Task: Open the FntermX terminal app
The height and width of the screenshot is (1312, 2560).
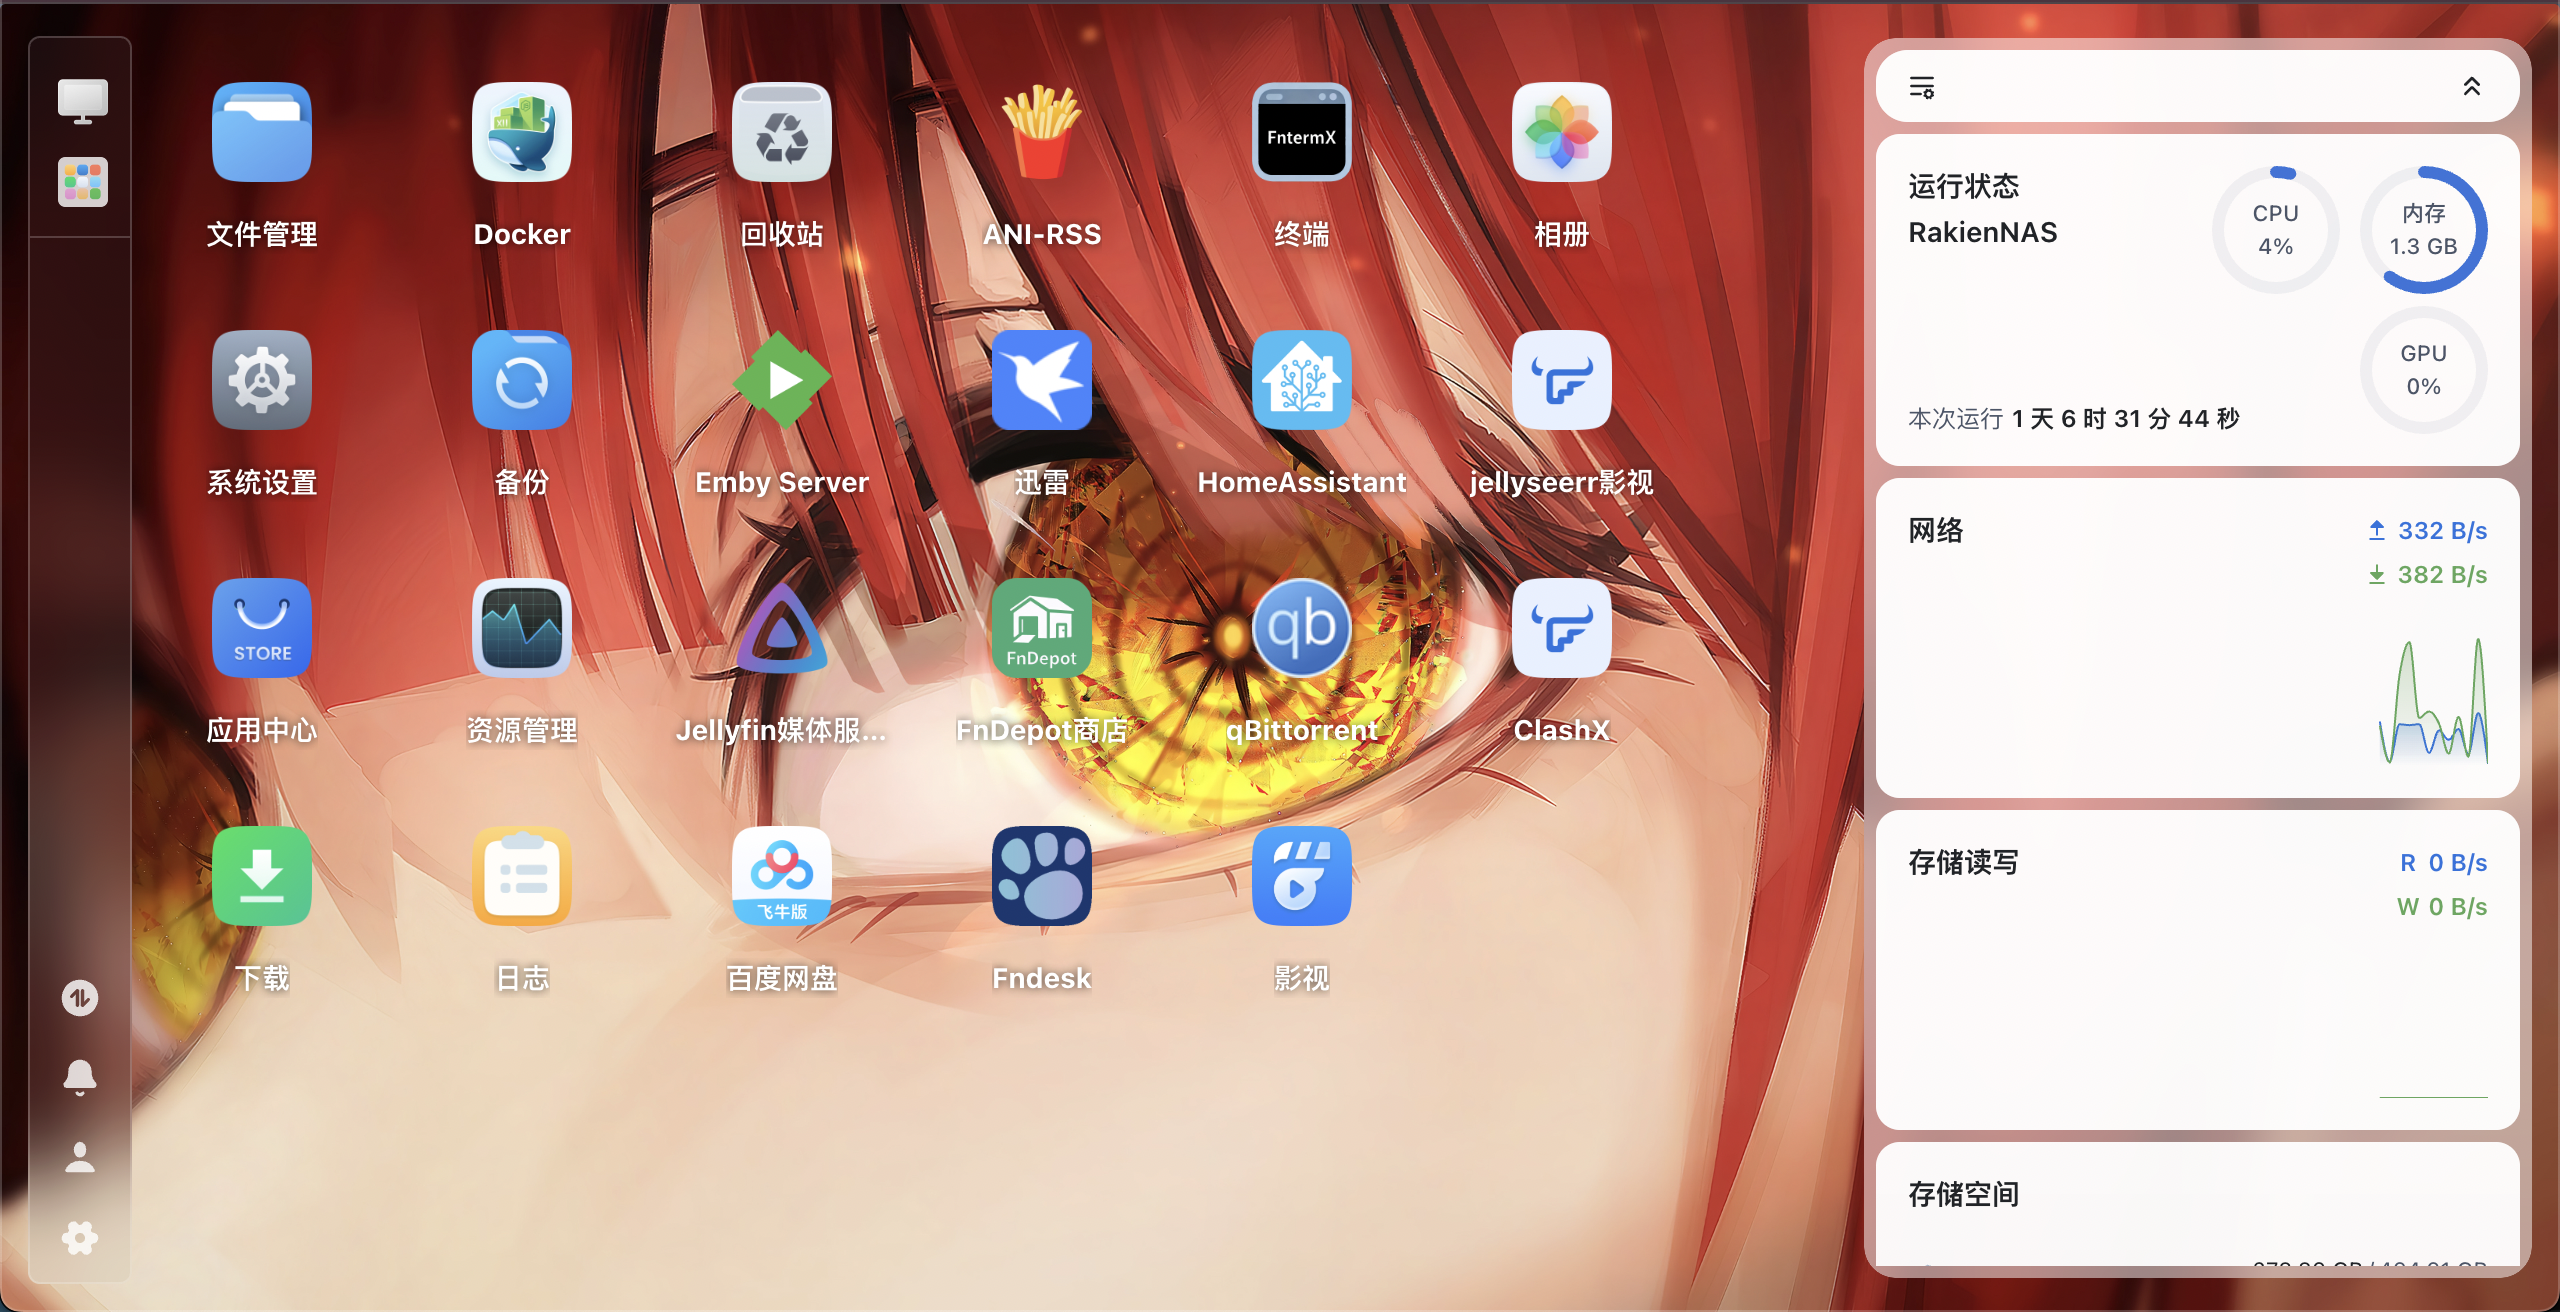Action: pos(1301,133)
